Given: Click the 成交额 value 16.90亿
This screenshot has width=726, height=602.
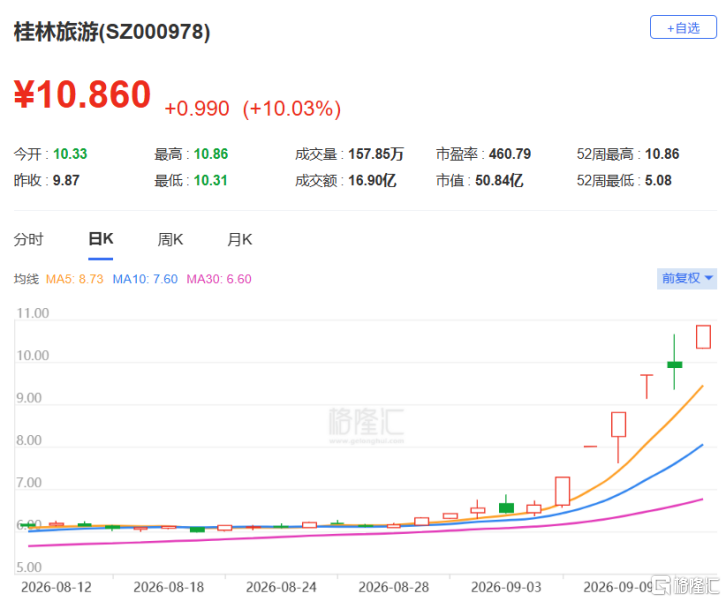Looking at the screenshot, I should [x=372, y=180].
